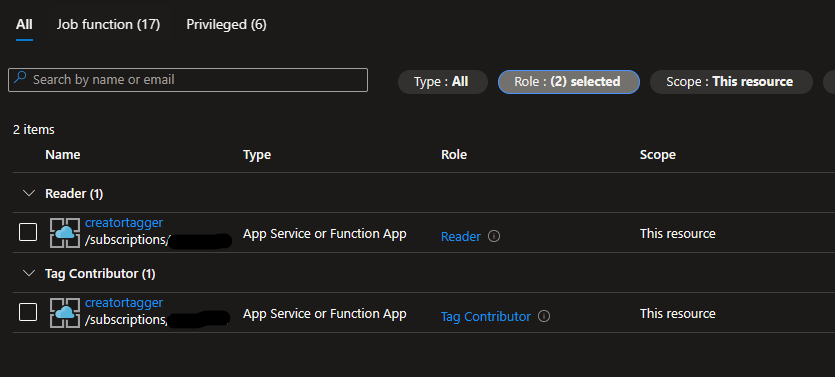Click the Name column header
The width and height of the screenshot is (835, 377).
click(x=63, y=155)
